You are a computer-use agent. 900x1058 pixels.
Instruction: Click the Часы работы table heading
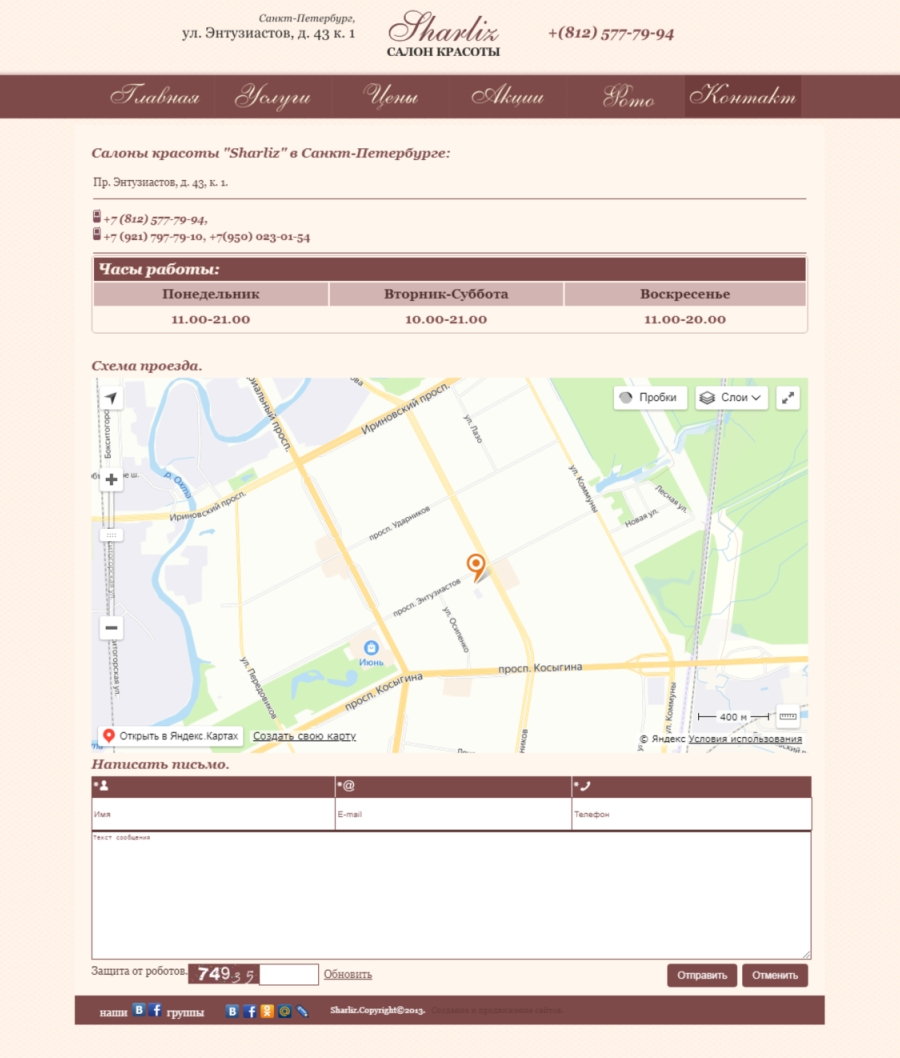click(449, 269)
